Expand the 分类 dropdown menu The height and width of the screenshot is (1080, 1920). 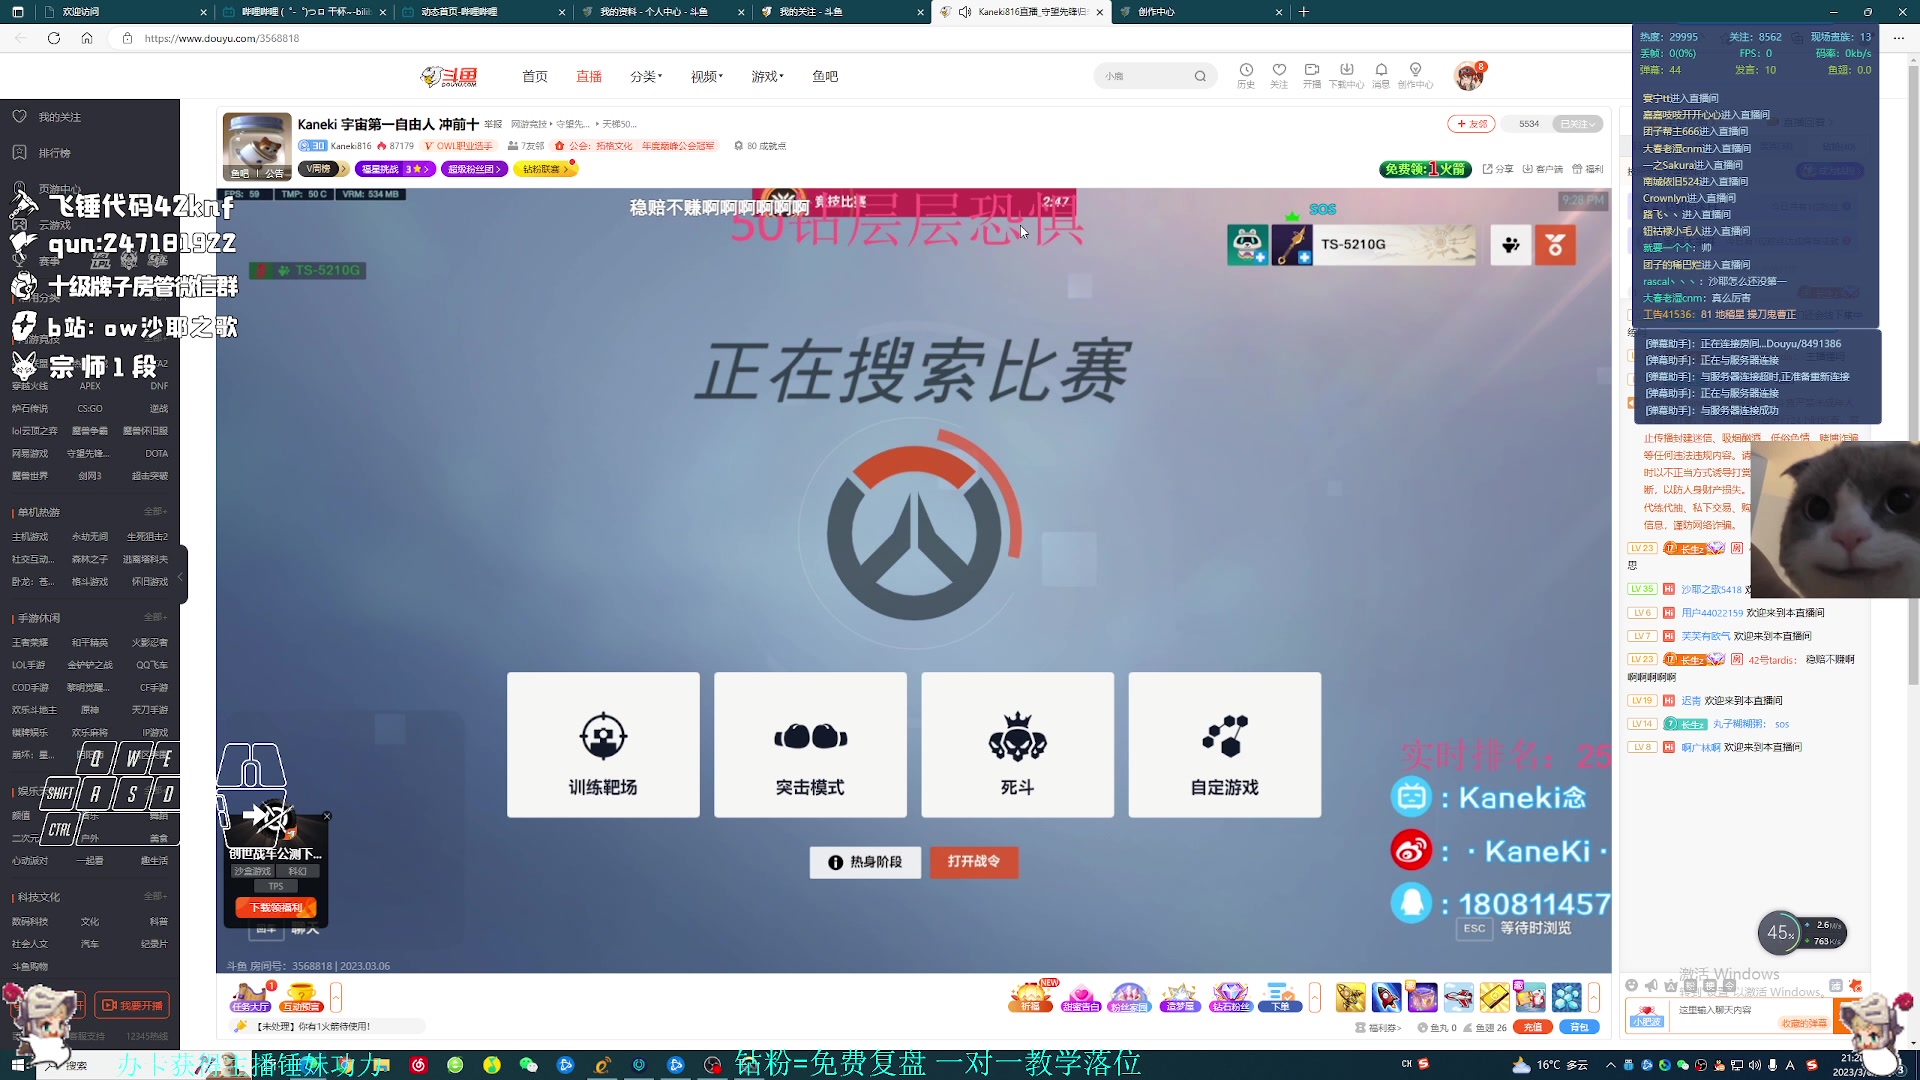point(646,76)
